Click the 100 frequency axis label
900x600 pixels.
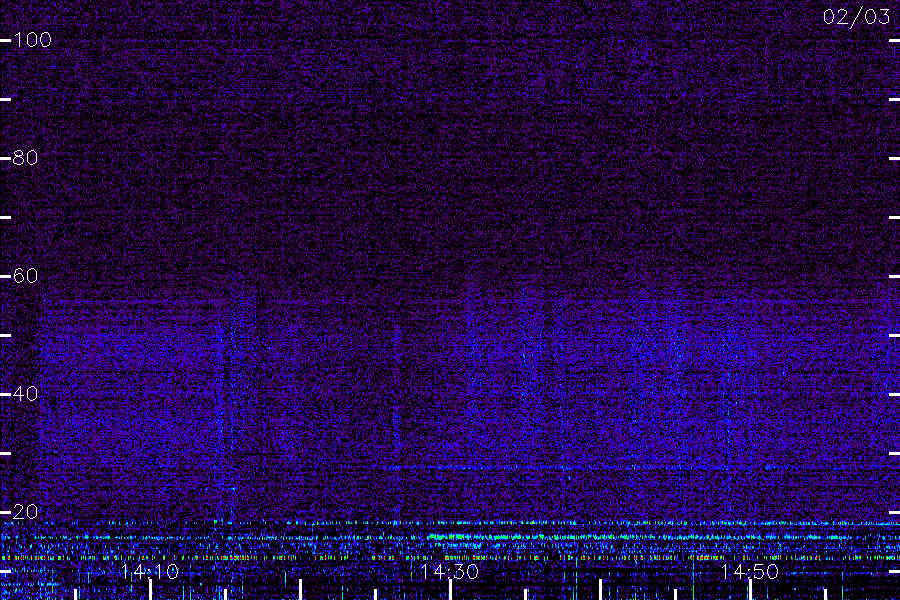point(32,40)
